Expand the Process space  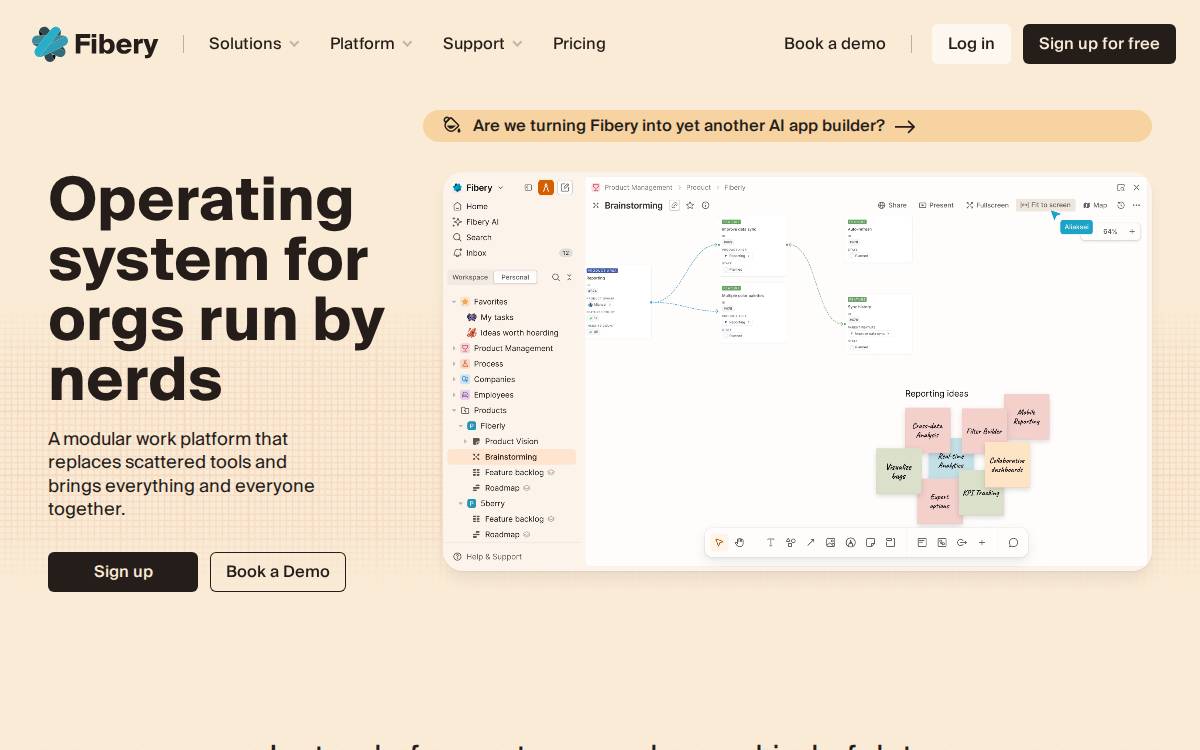pyautogui.click(x=454, y=364)
